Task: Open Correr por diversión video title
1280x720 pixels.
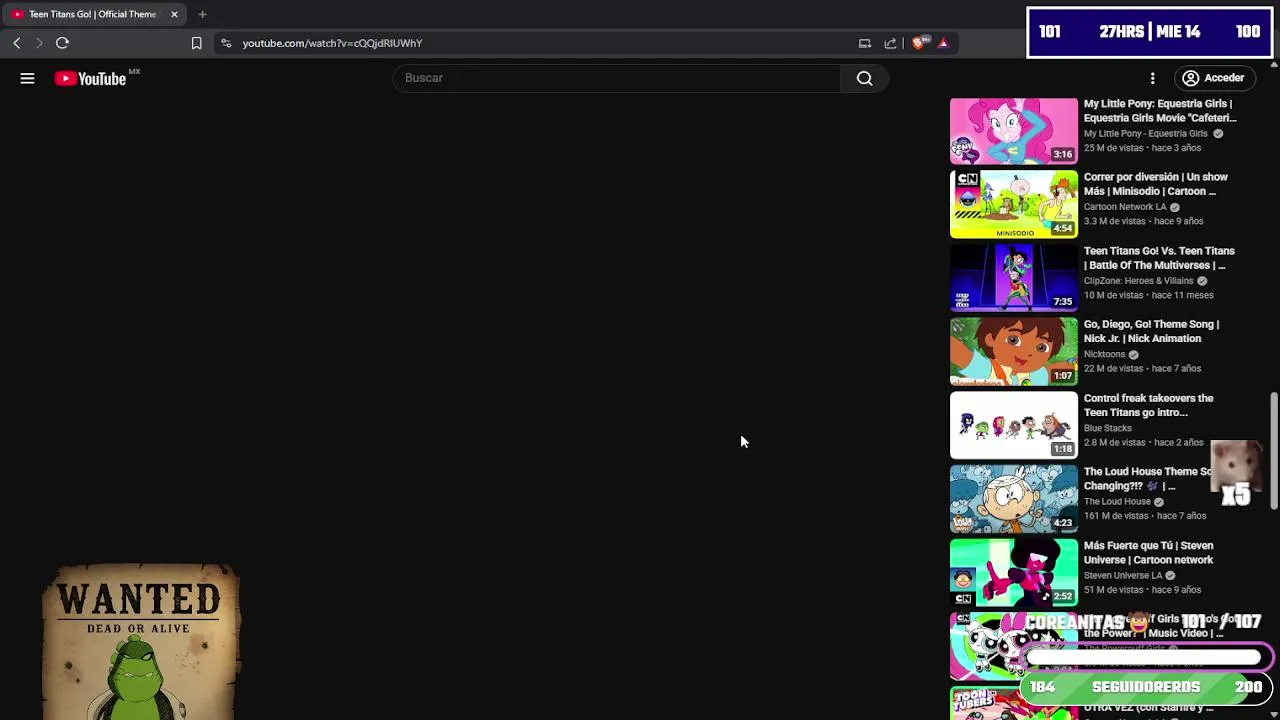Action: tap(1155, 184)
